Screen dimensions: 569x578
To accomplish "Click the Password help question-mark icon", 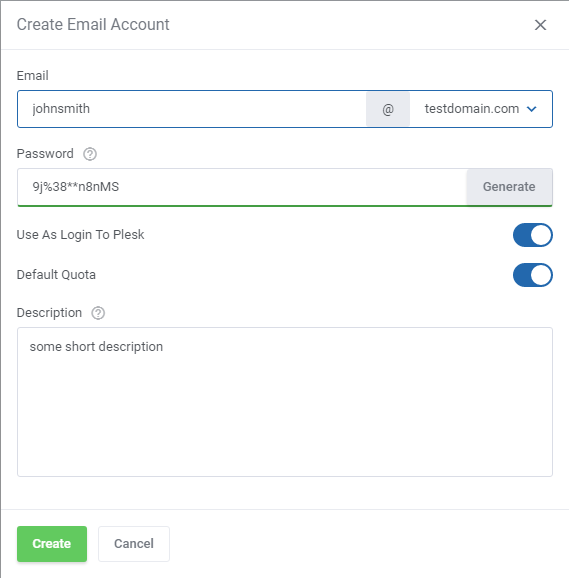I will pyautogui.click(x=90, y=154).
